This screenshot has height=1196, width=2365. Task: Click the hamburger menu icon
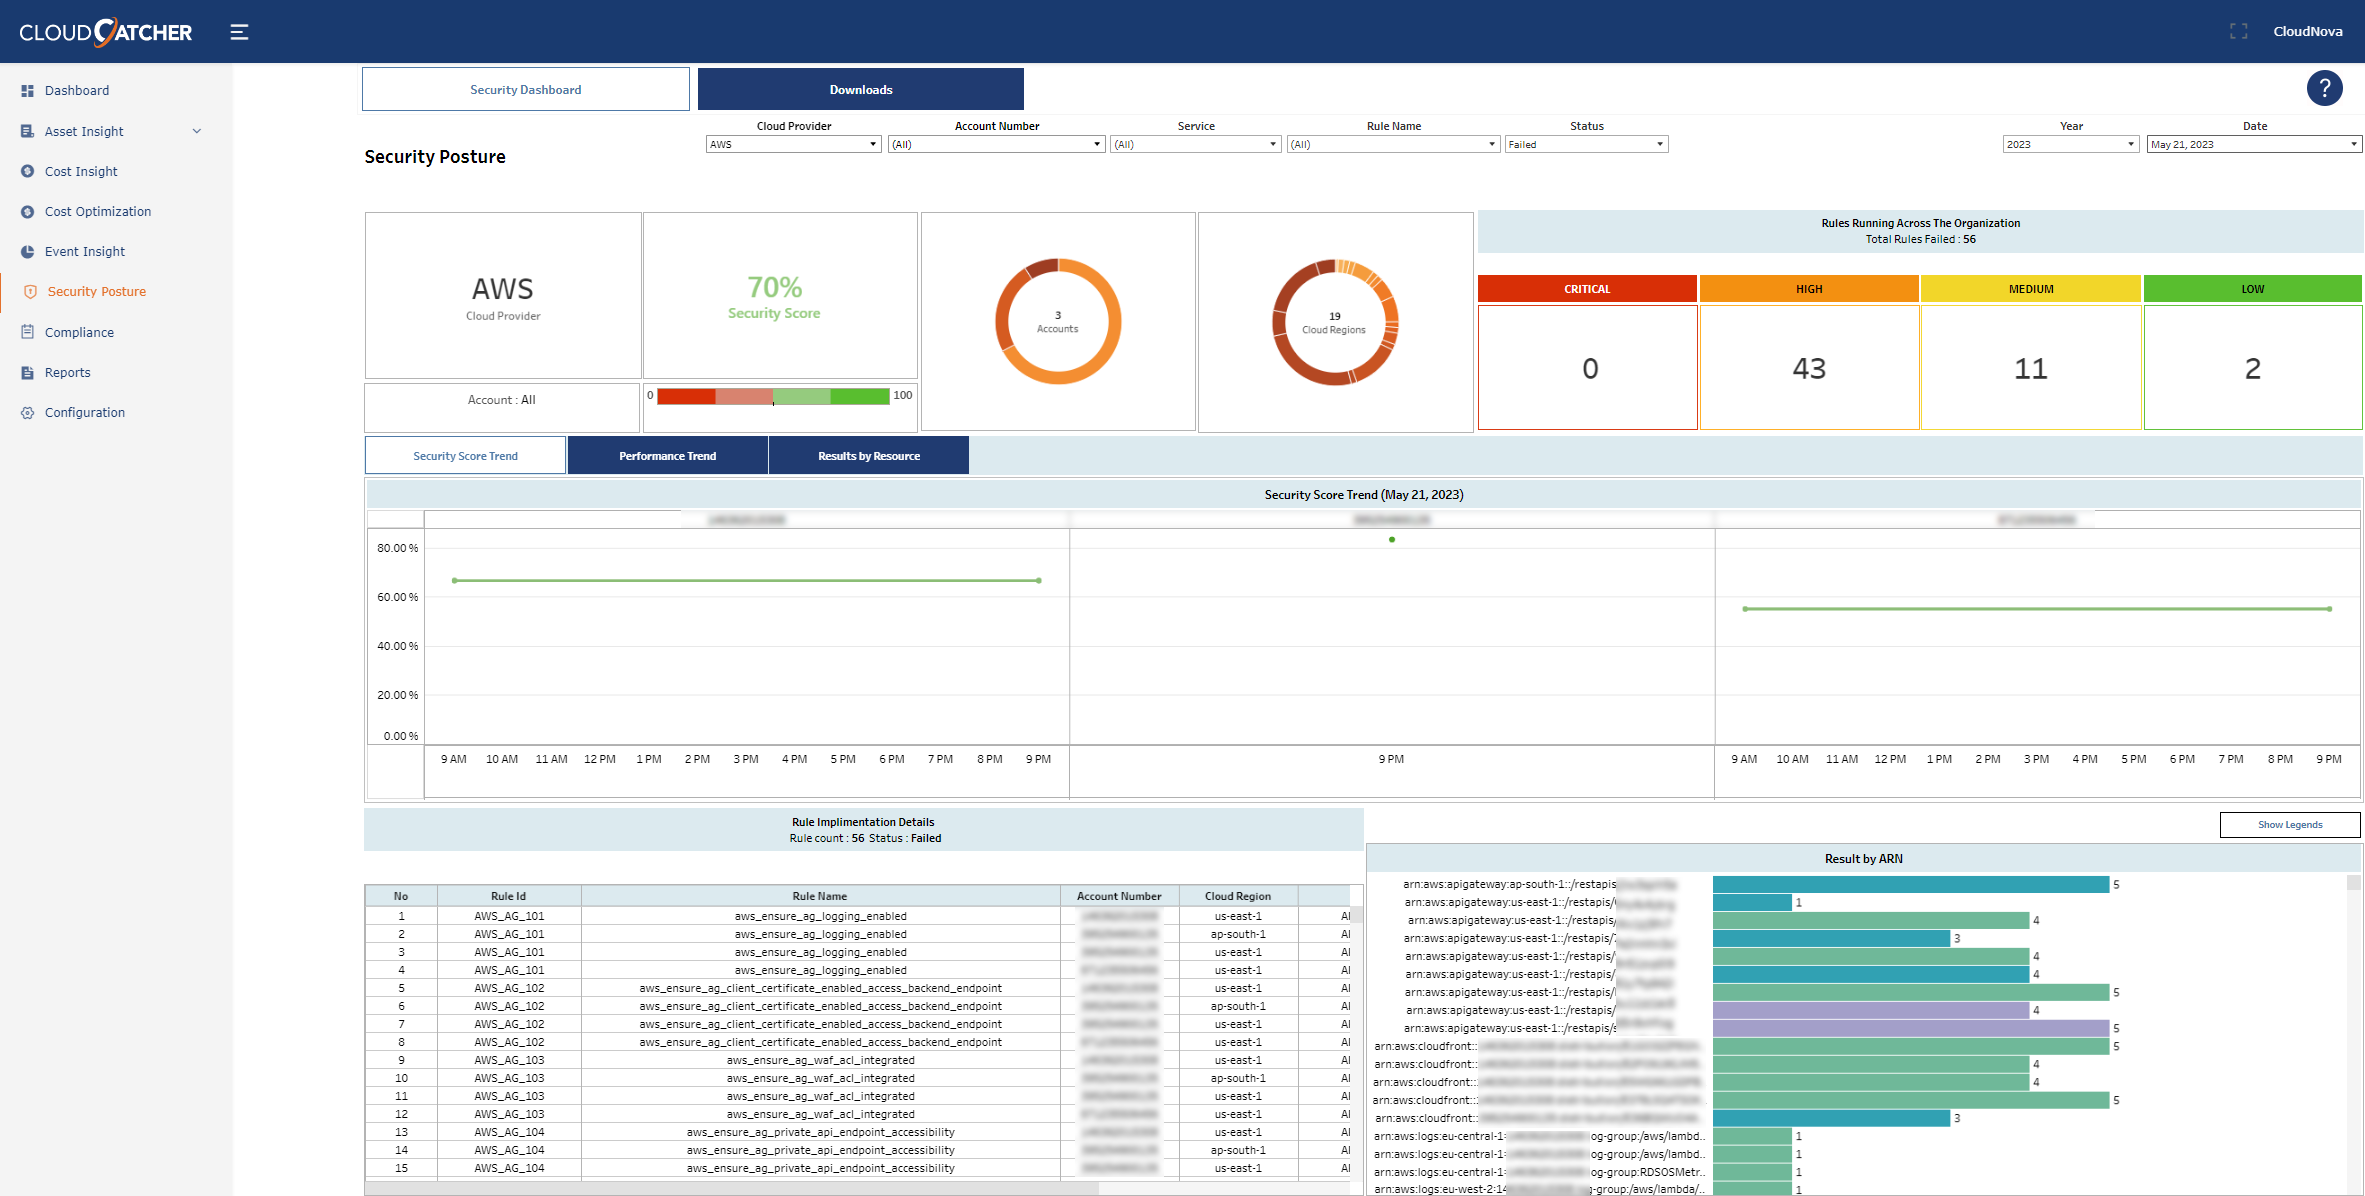(x=239, y=32)
